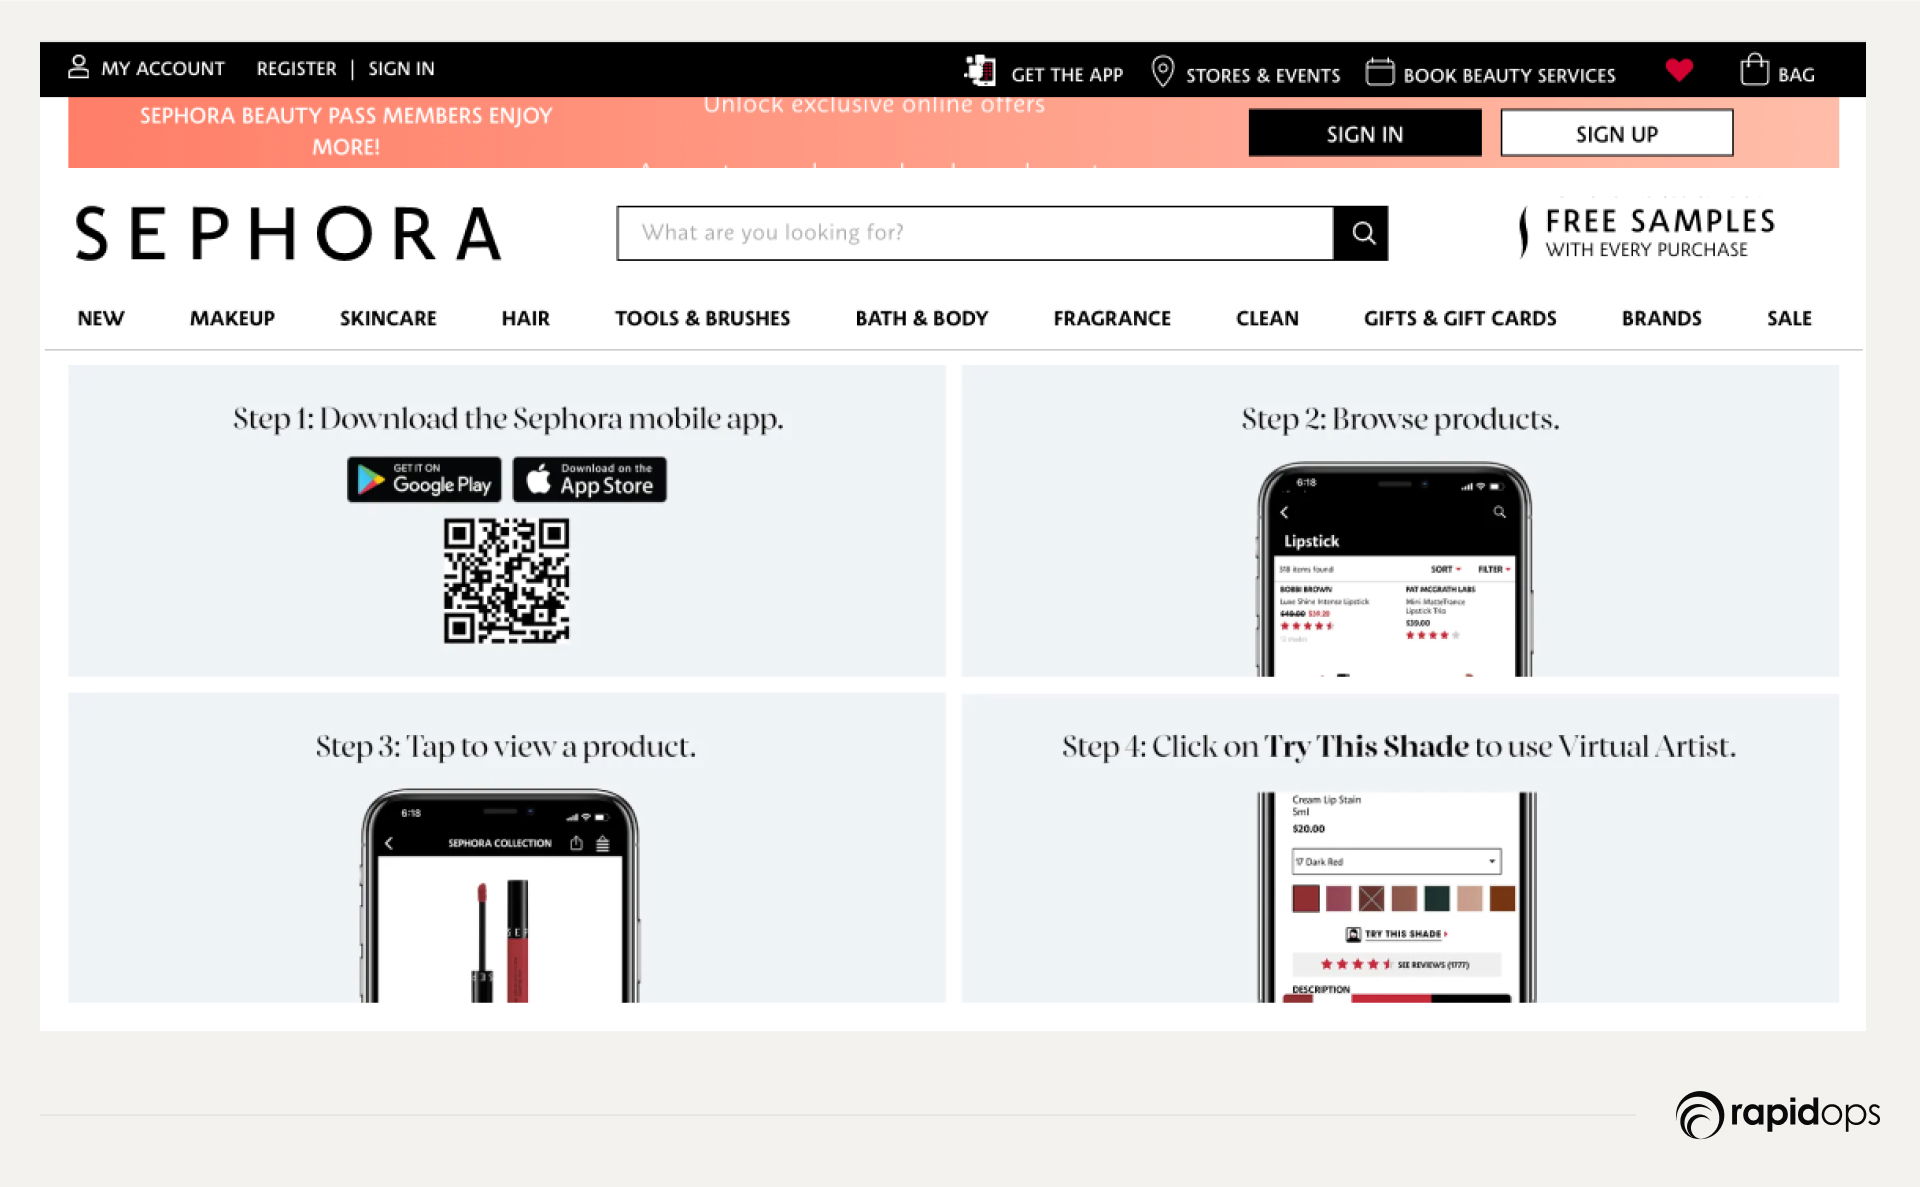The width and height of the screenshot is (1920, 1187).
Task: Open the SKINCARE navigation menu
Action: (x=388, y=318)
